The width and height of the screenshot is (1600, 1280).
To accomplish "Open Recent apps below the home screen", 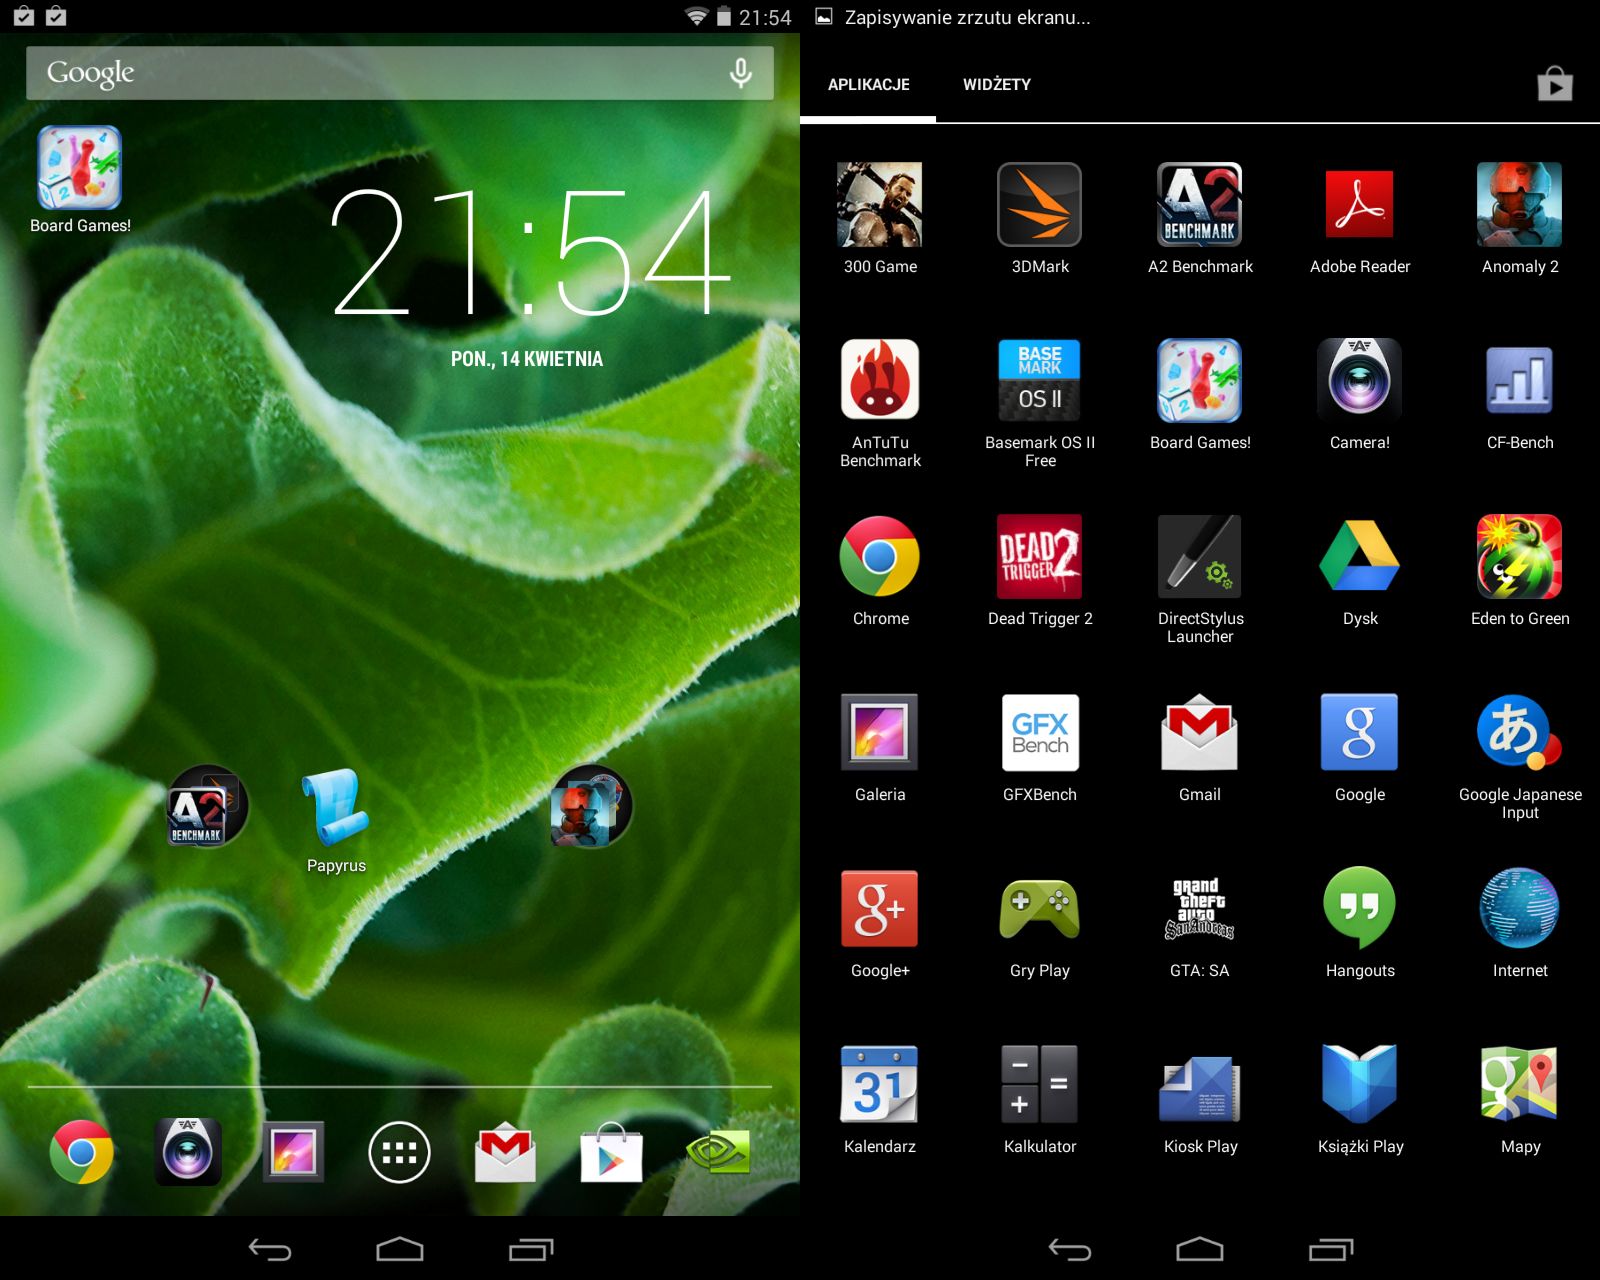I will tap(531, 1249).
